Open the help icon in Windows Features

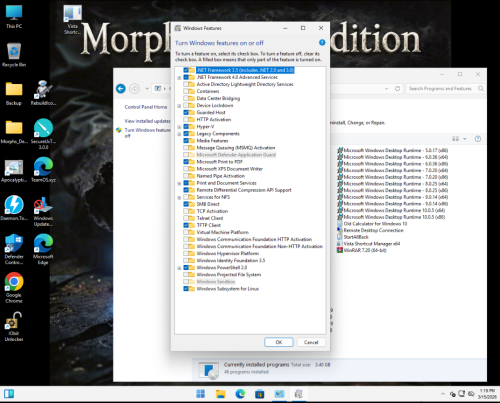[322, 42]
